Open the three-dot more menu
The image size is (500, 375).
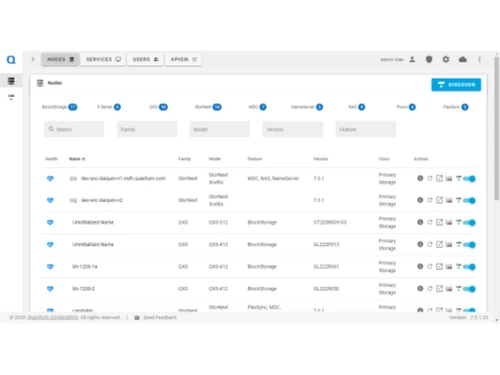coord(480,59)
